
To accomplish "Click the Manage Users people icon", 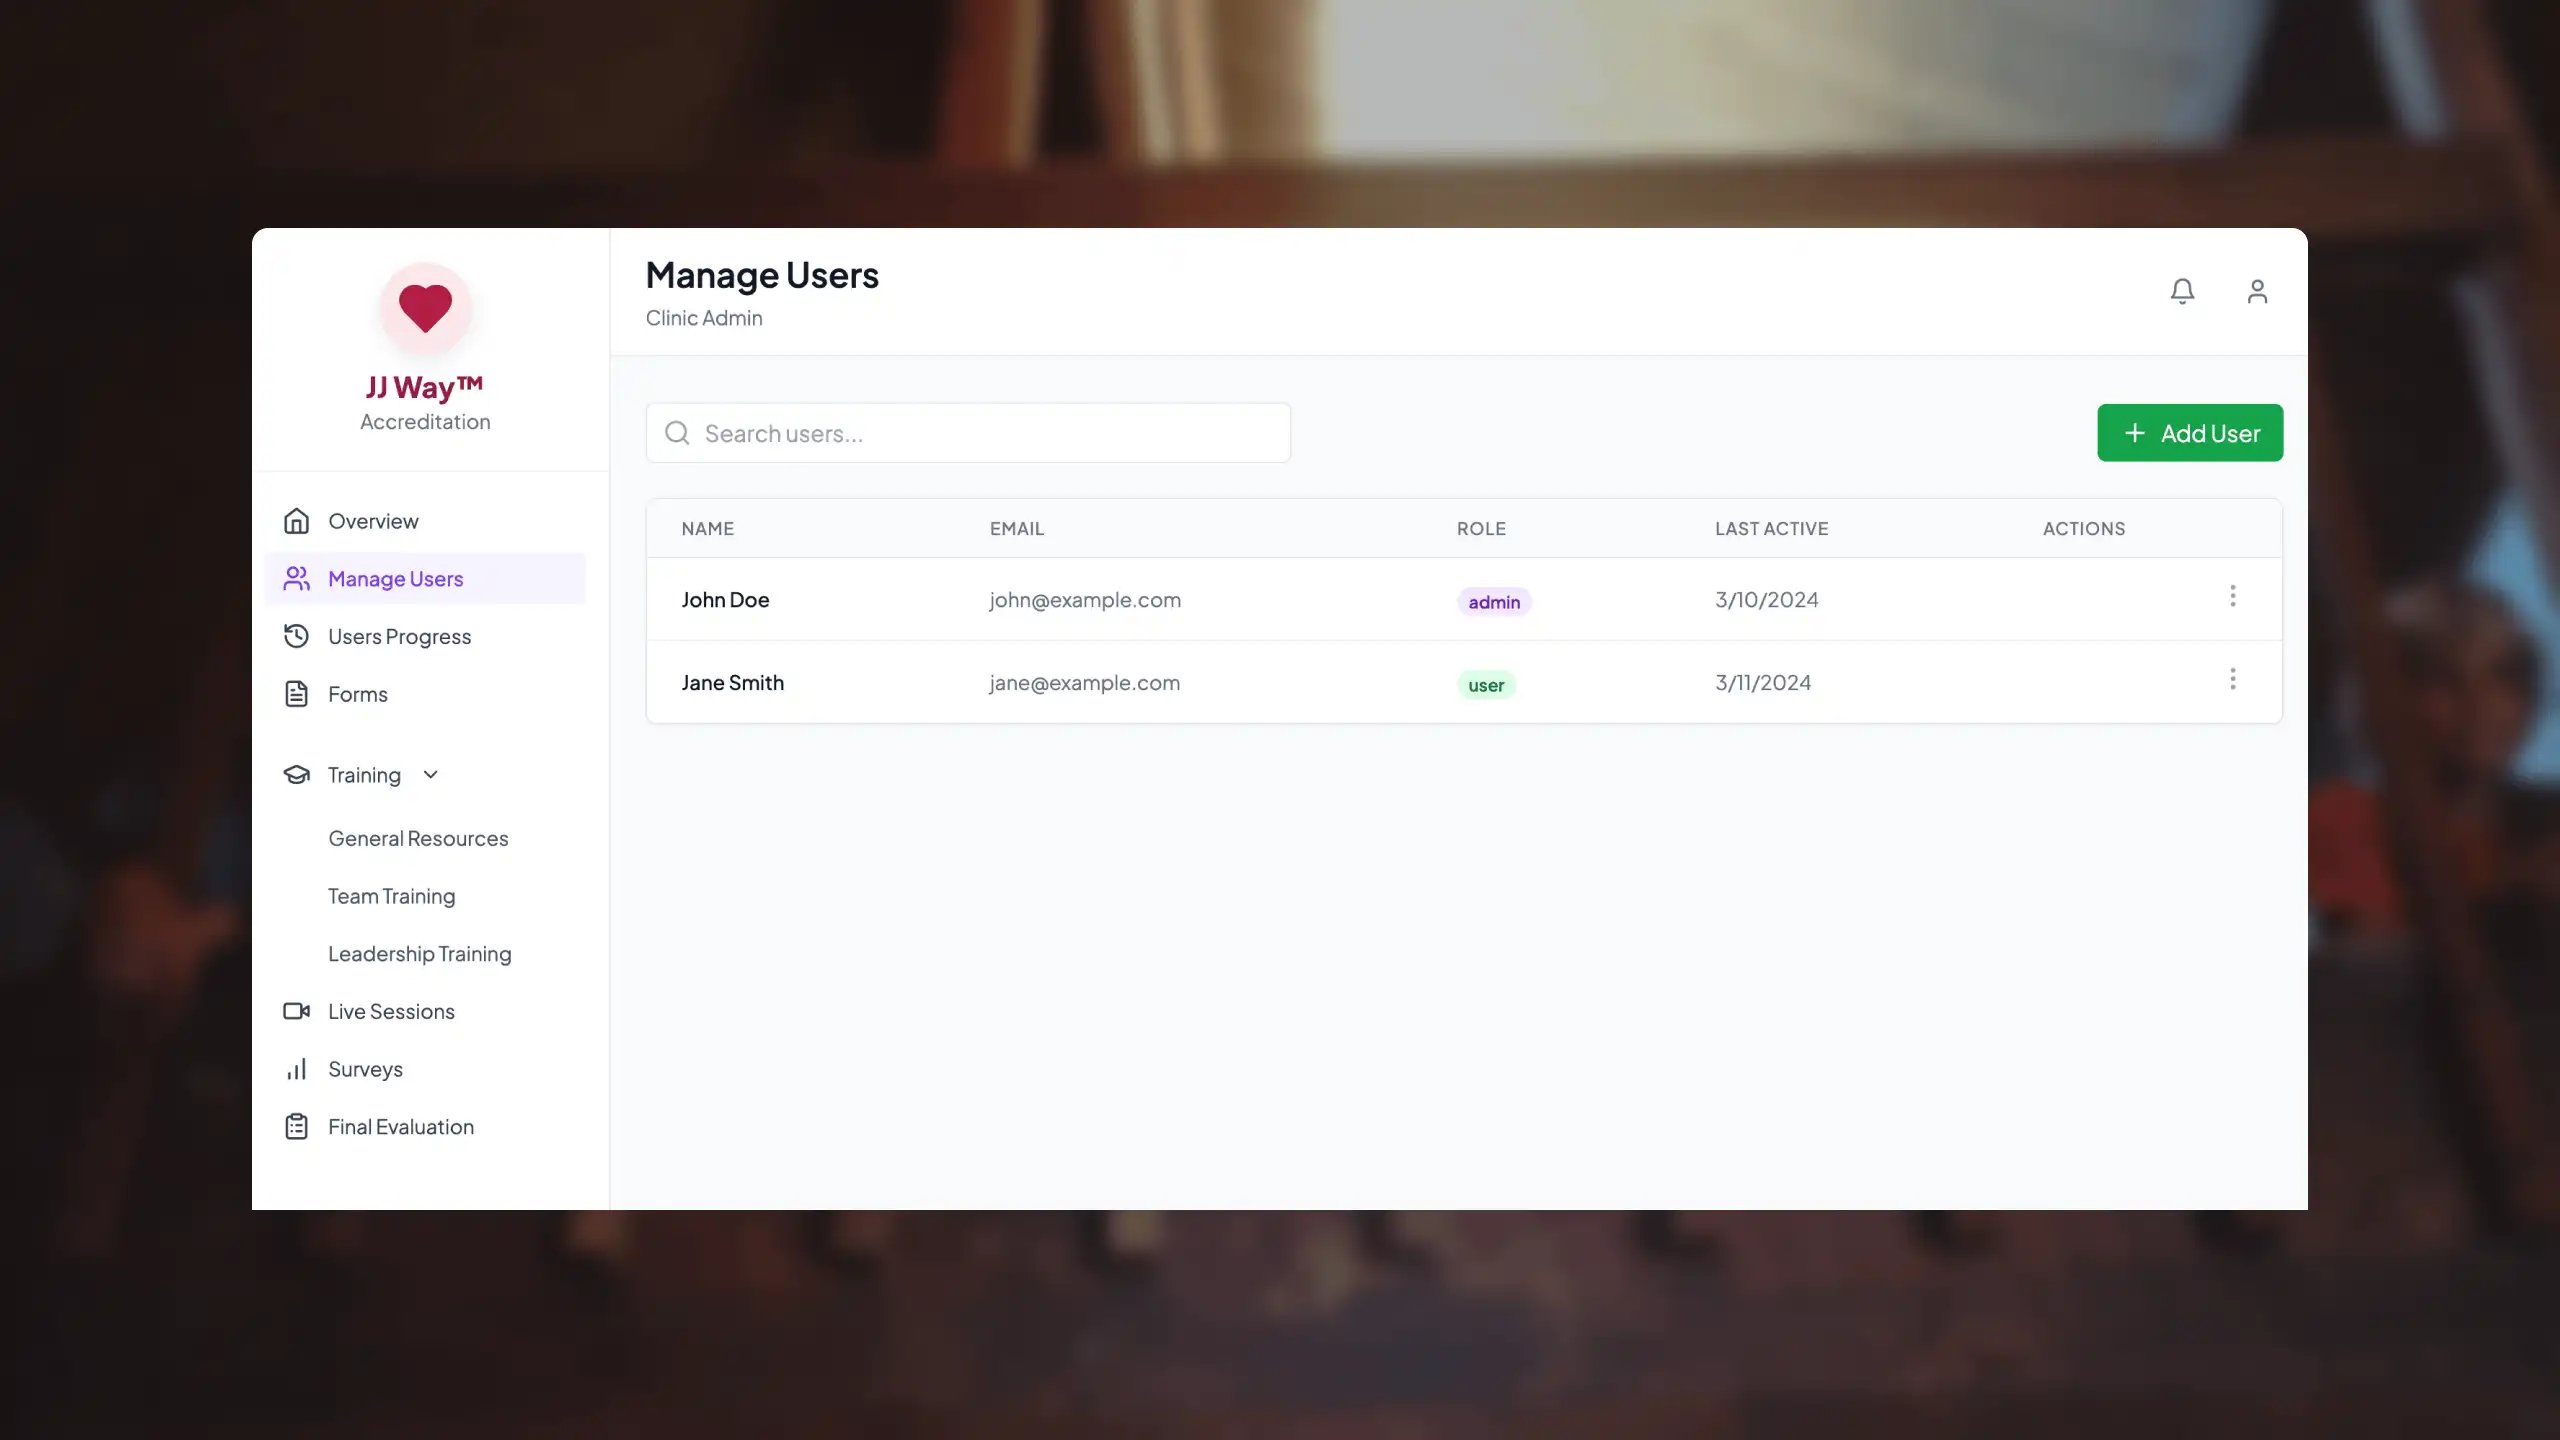I will pos(296,579).
